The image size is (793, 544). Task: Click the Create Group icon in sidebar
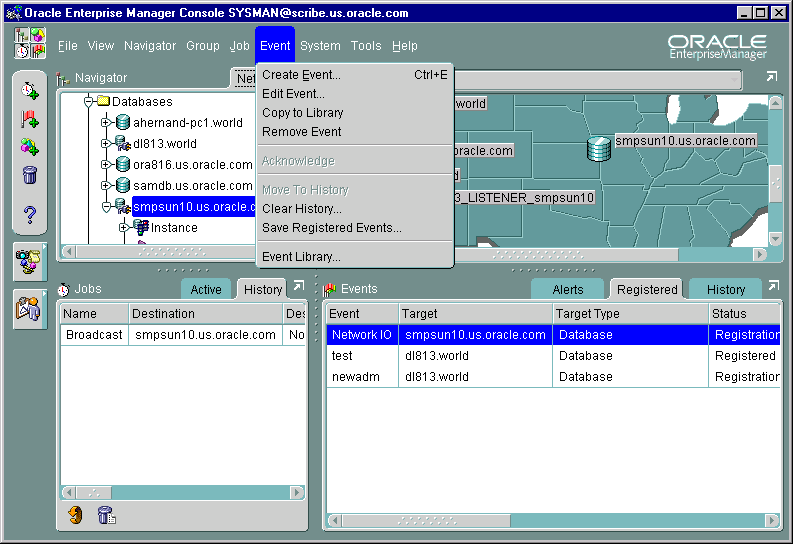pyautogui.click(x=30, y=148)
